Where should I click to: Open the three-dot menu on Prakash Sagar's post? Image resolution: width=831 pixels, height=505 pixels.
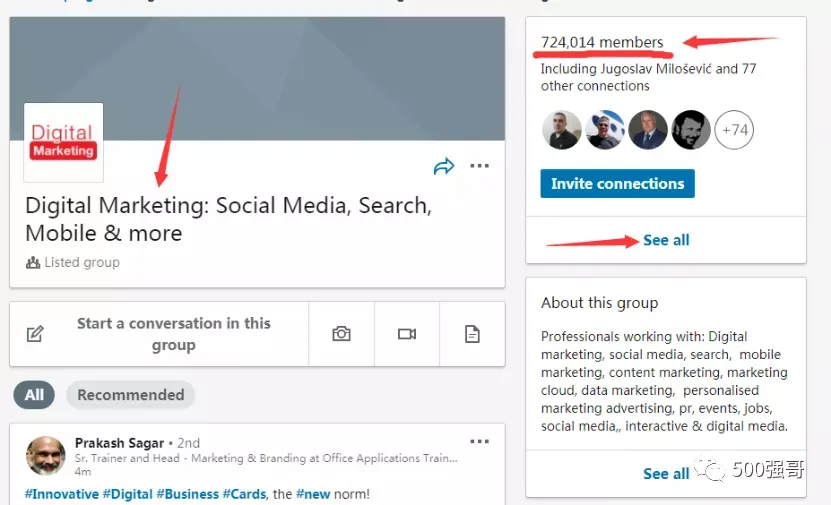click(480, 441)
